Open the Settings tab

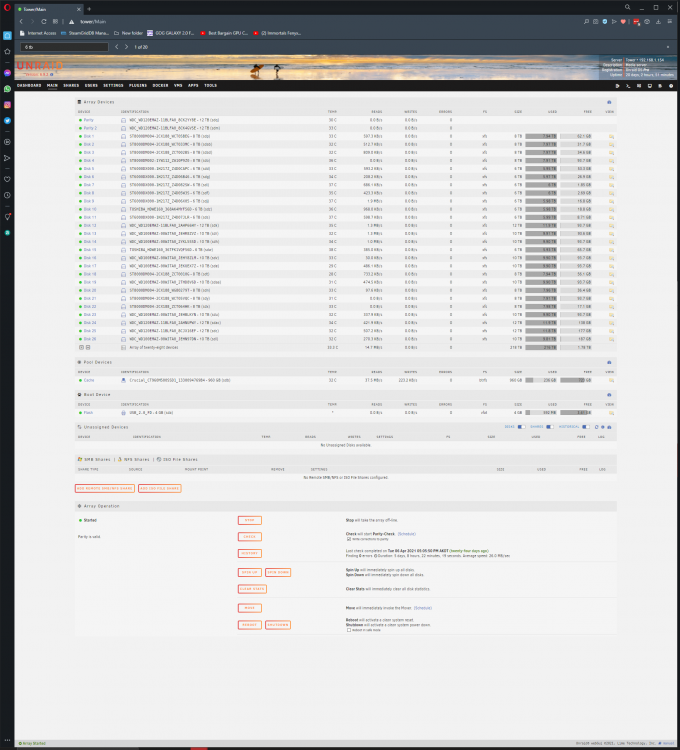[113, 86]
